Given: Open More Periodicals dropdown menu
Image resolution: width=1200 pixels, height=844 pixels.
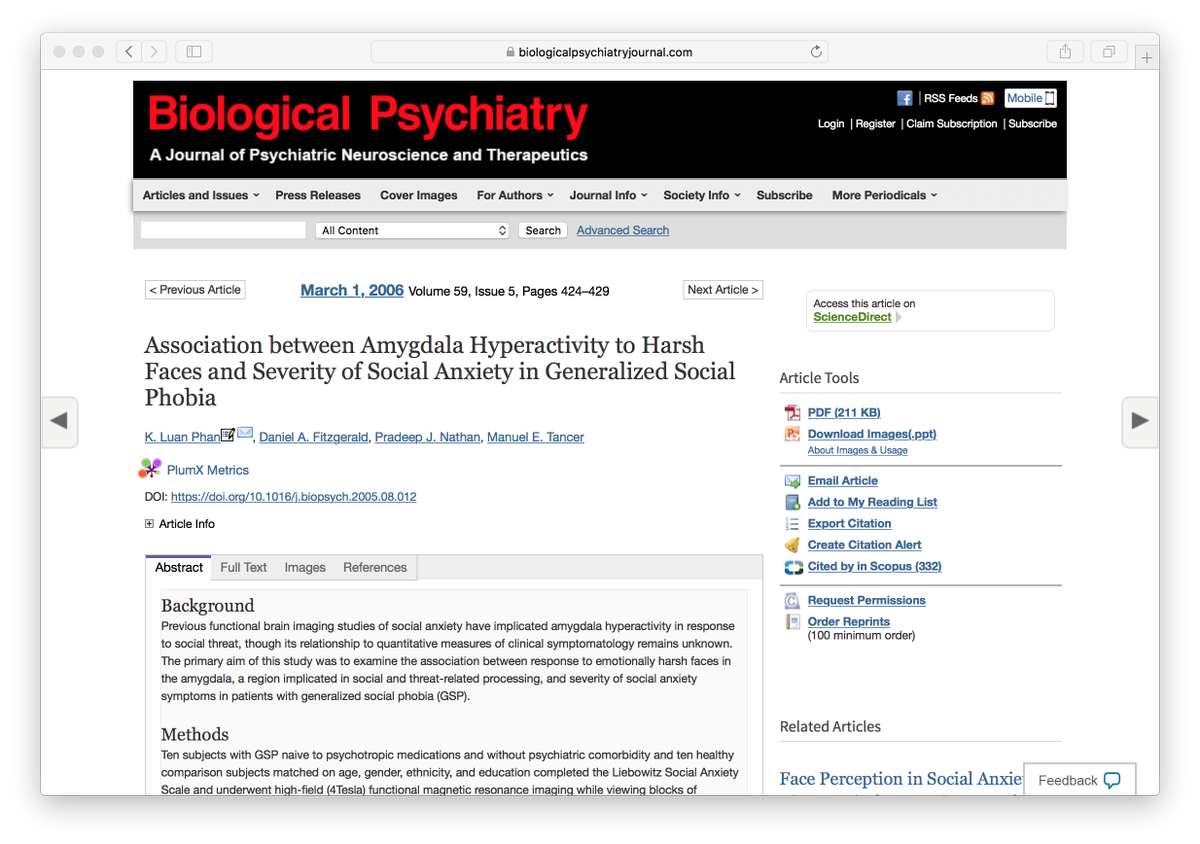Looking at the screenshot, I should (884, 195).
